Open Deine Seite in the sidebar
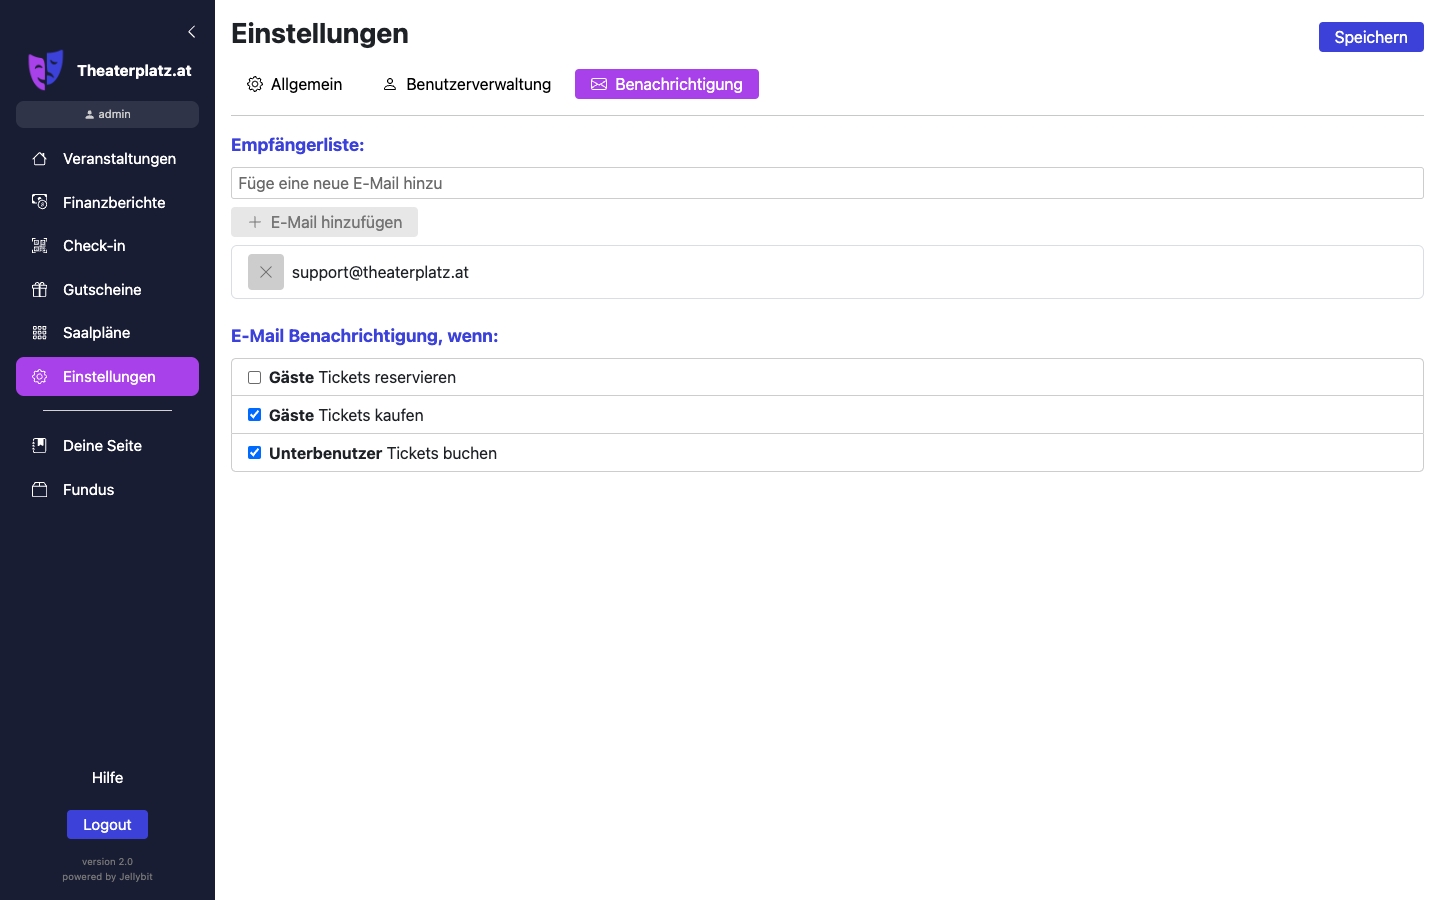 click(101, 446)
